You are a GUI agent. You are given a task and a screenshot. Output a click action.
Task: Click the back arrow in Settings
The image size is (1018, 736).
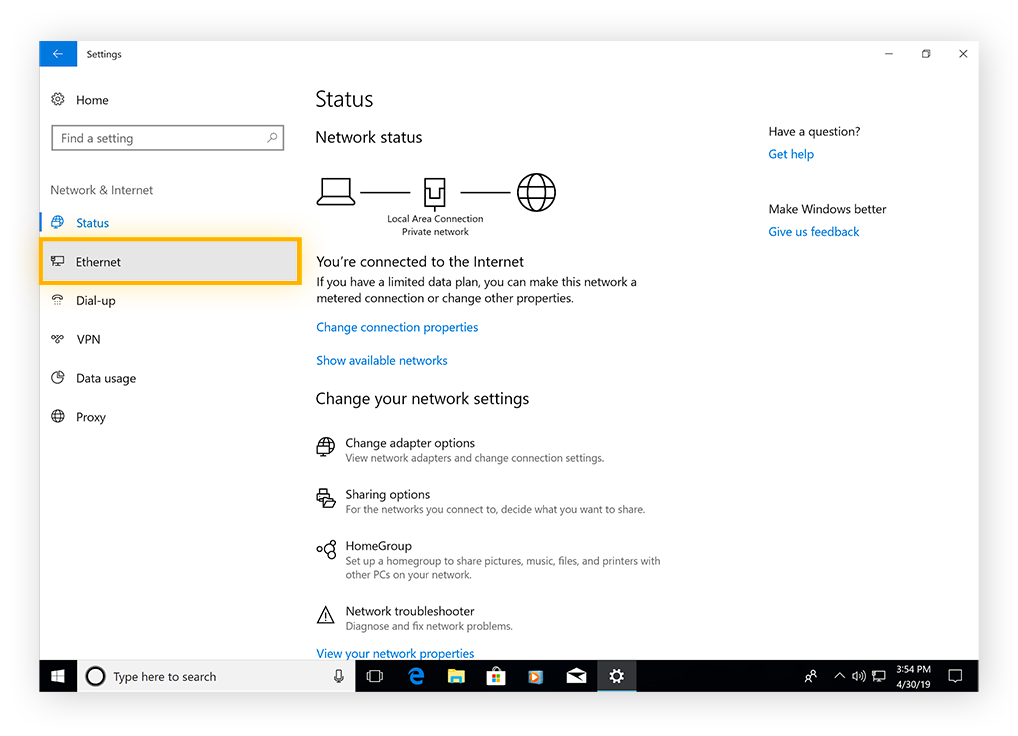coord(57,53)
